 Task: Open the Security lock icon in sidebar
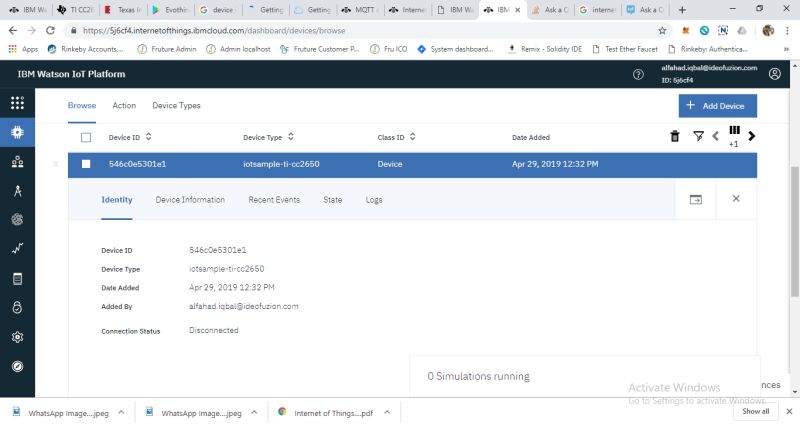17,307
